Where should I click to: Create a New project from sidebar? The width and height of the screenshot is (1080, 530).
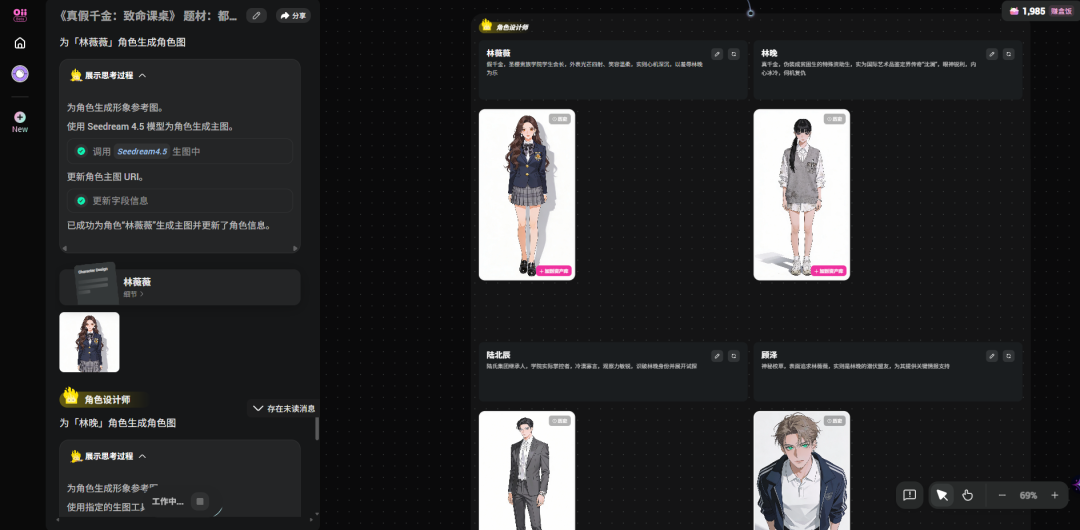pyautogui.click(x=20, y=123)
